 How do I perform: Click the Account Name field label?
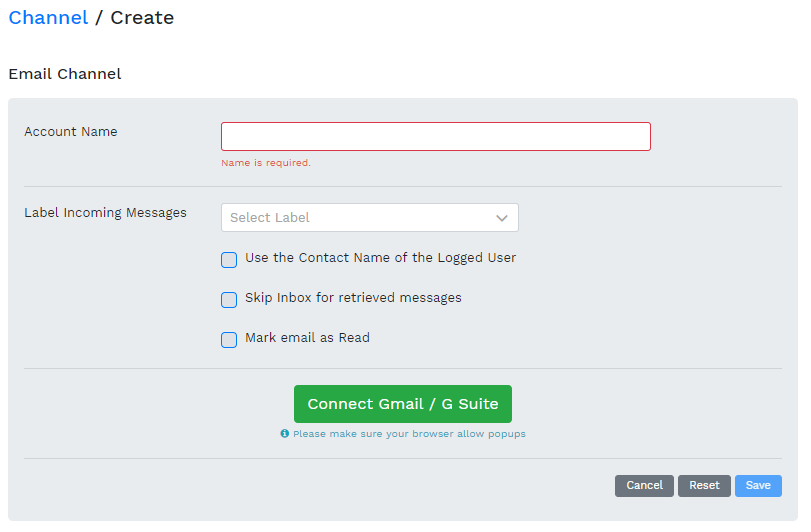(71, 132)
